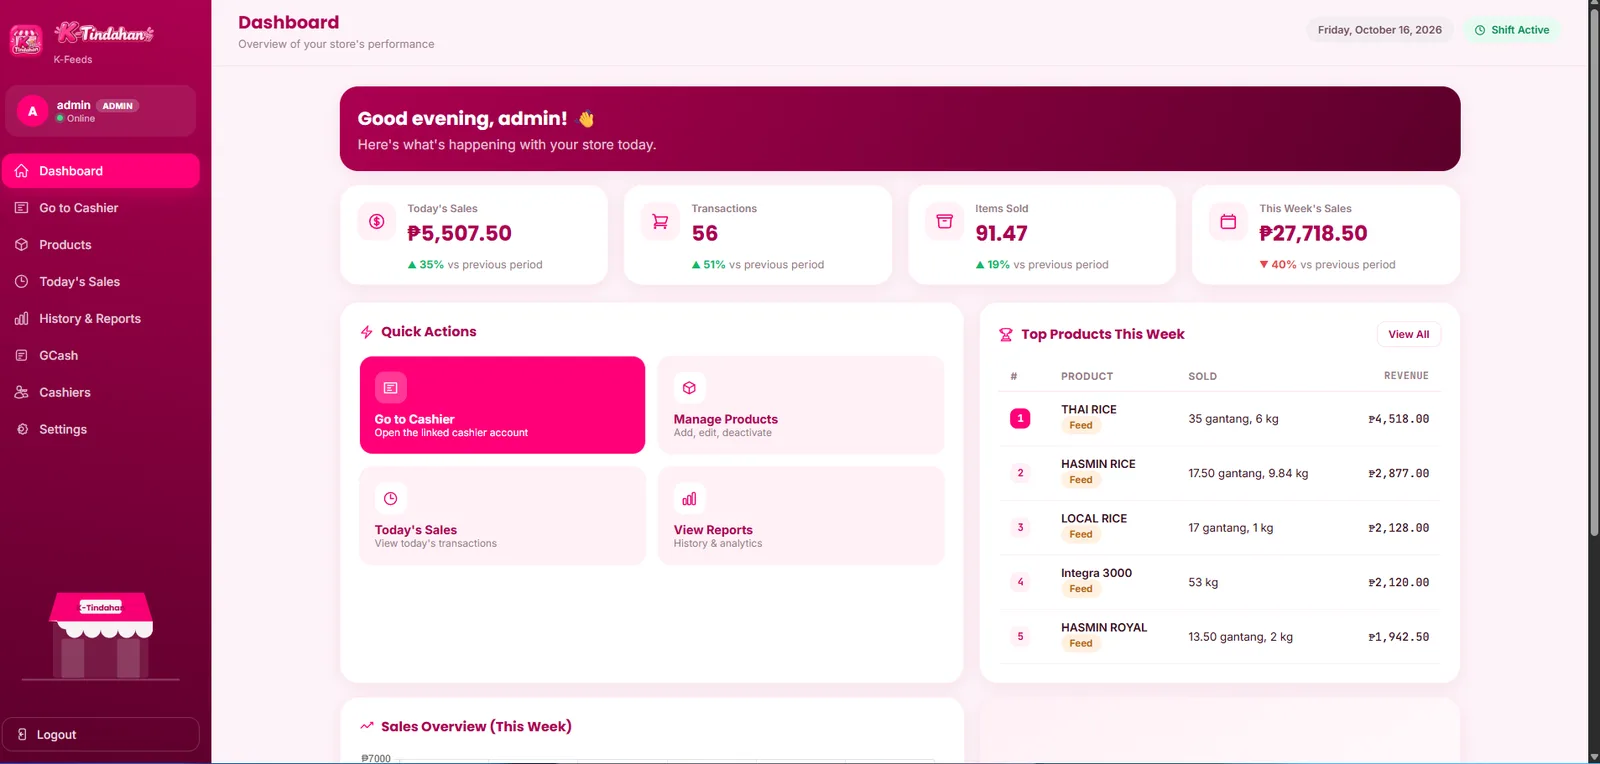Click the cart icon on Transactions card
Image resolution: width=1600 pixels, height=764 pixels.
coord(660,222)
